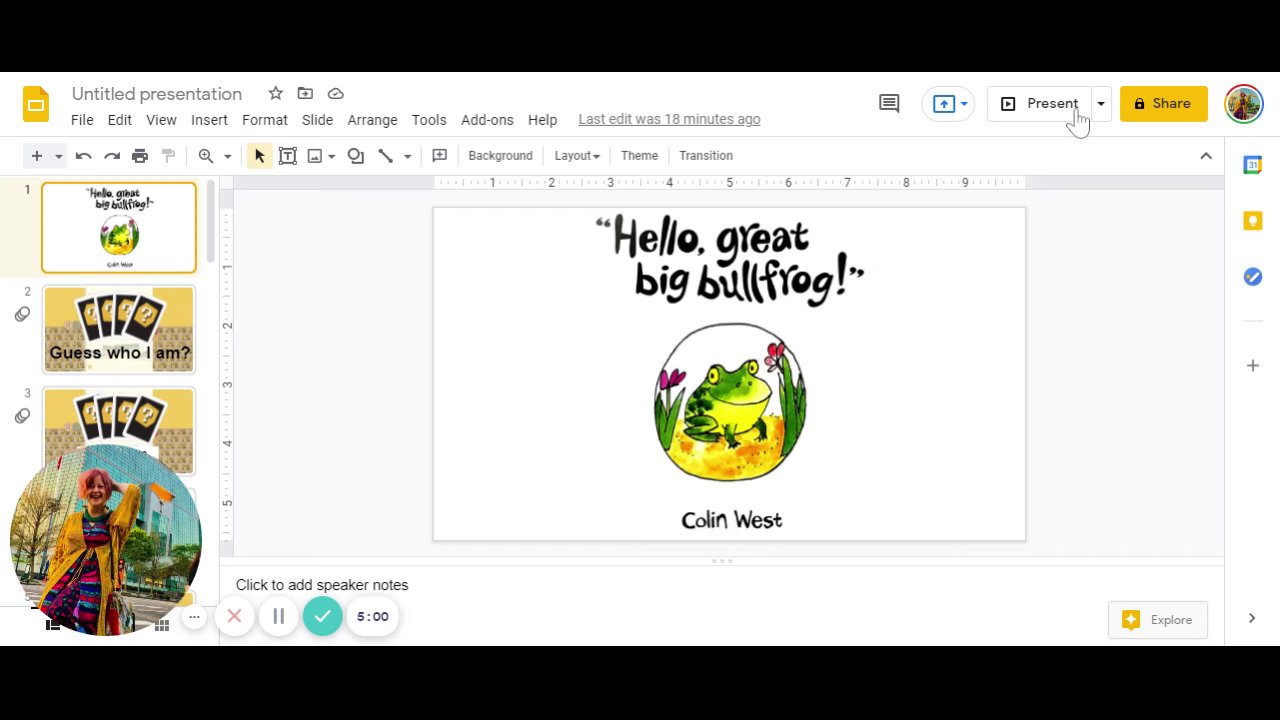This screenshot has height=720, width=1280.
Task: Hide the side panel chevron
Action: pyautogui.click(x=1252, y=618)
